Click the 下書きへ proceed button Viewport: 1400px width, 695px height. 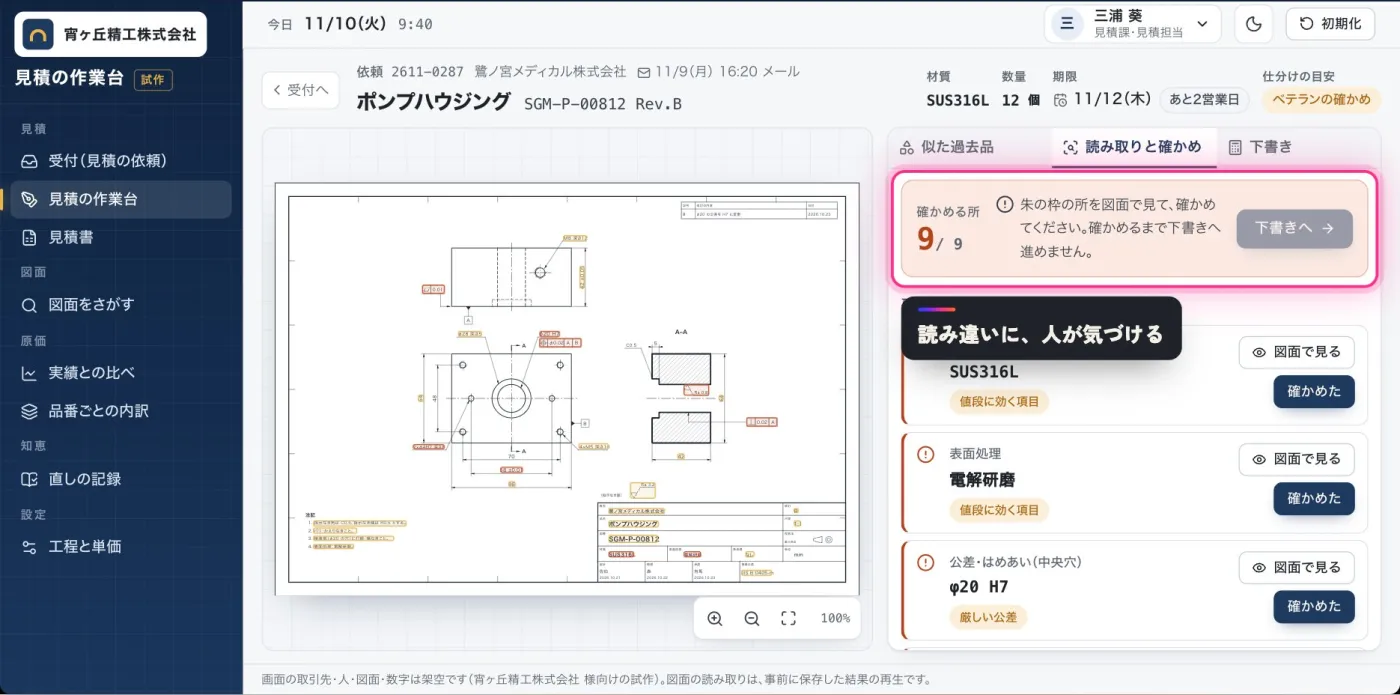click(x=1294, y=228)
